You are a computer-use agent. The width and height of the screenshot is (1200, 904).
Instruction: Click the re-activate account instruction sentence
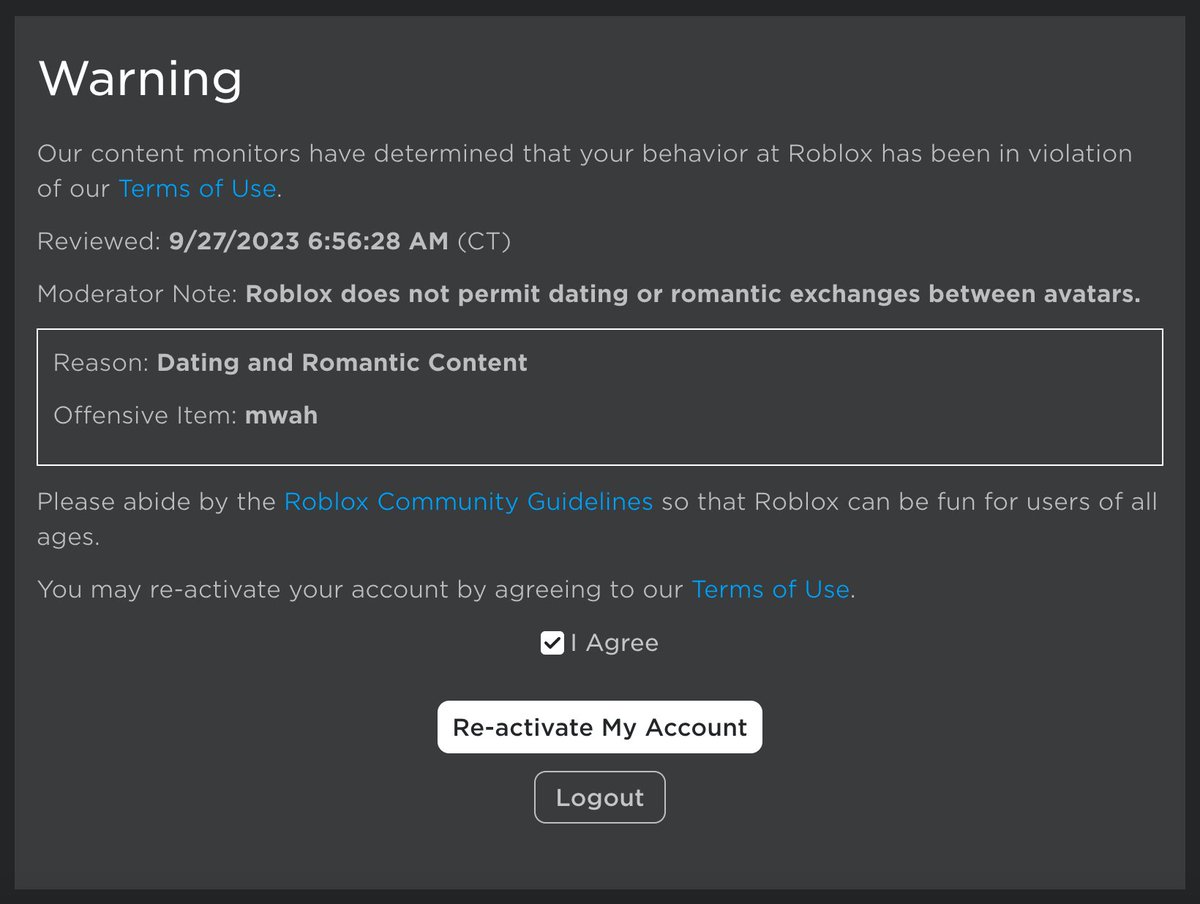coord(360,589)
